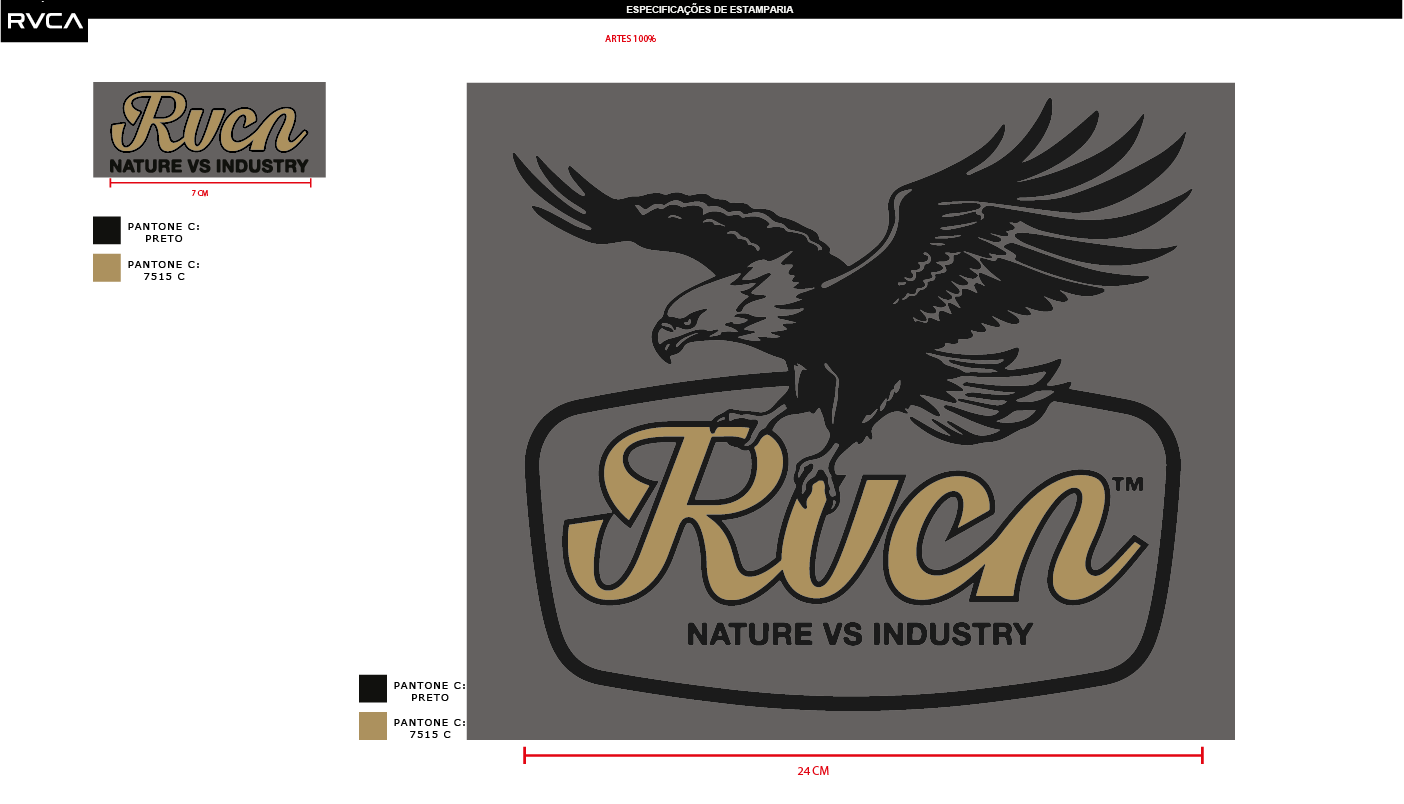
Task: Click the '7 CM' measurement label
Action: point(200,193)
